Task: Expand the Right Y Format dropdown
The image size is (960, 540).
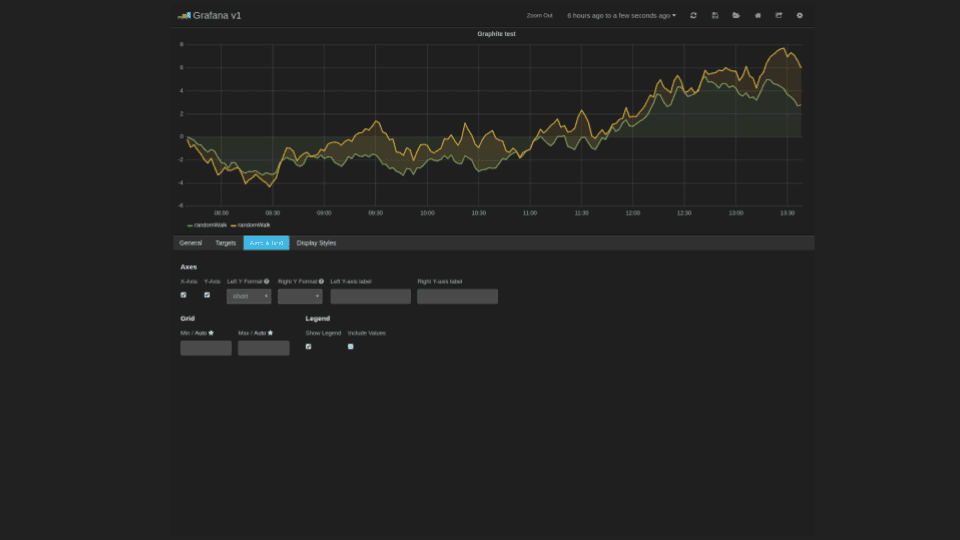Action: (300, 296)
